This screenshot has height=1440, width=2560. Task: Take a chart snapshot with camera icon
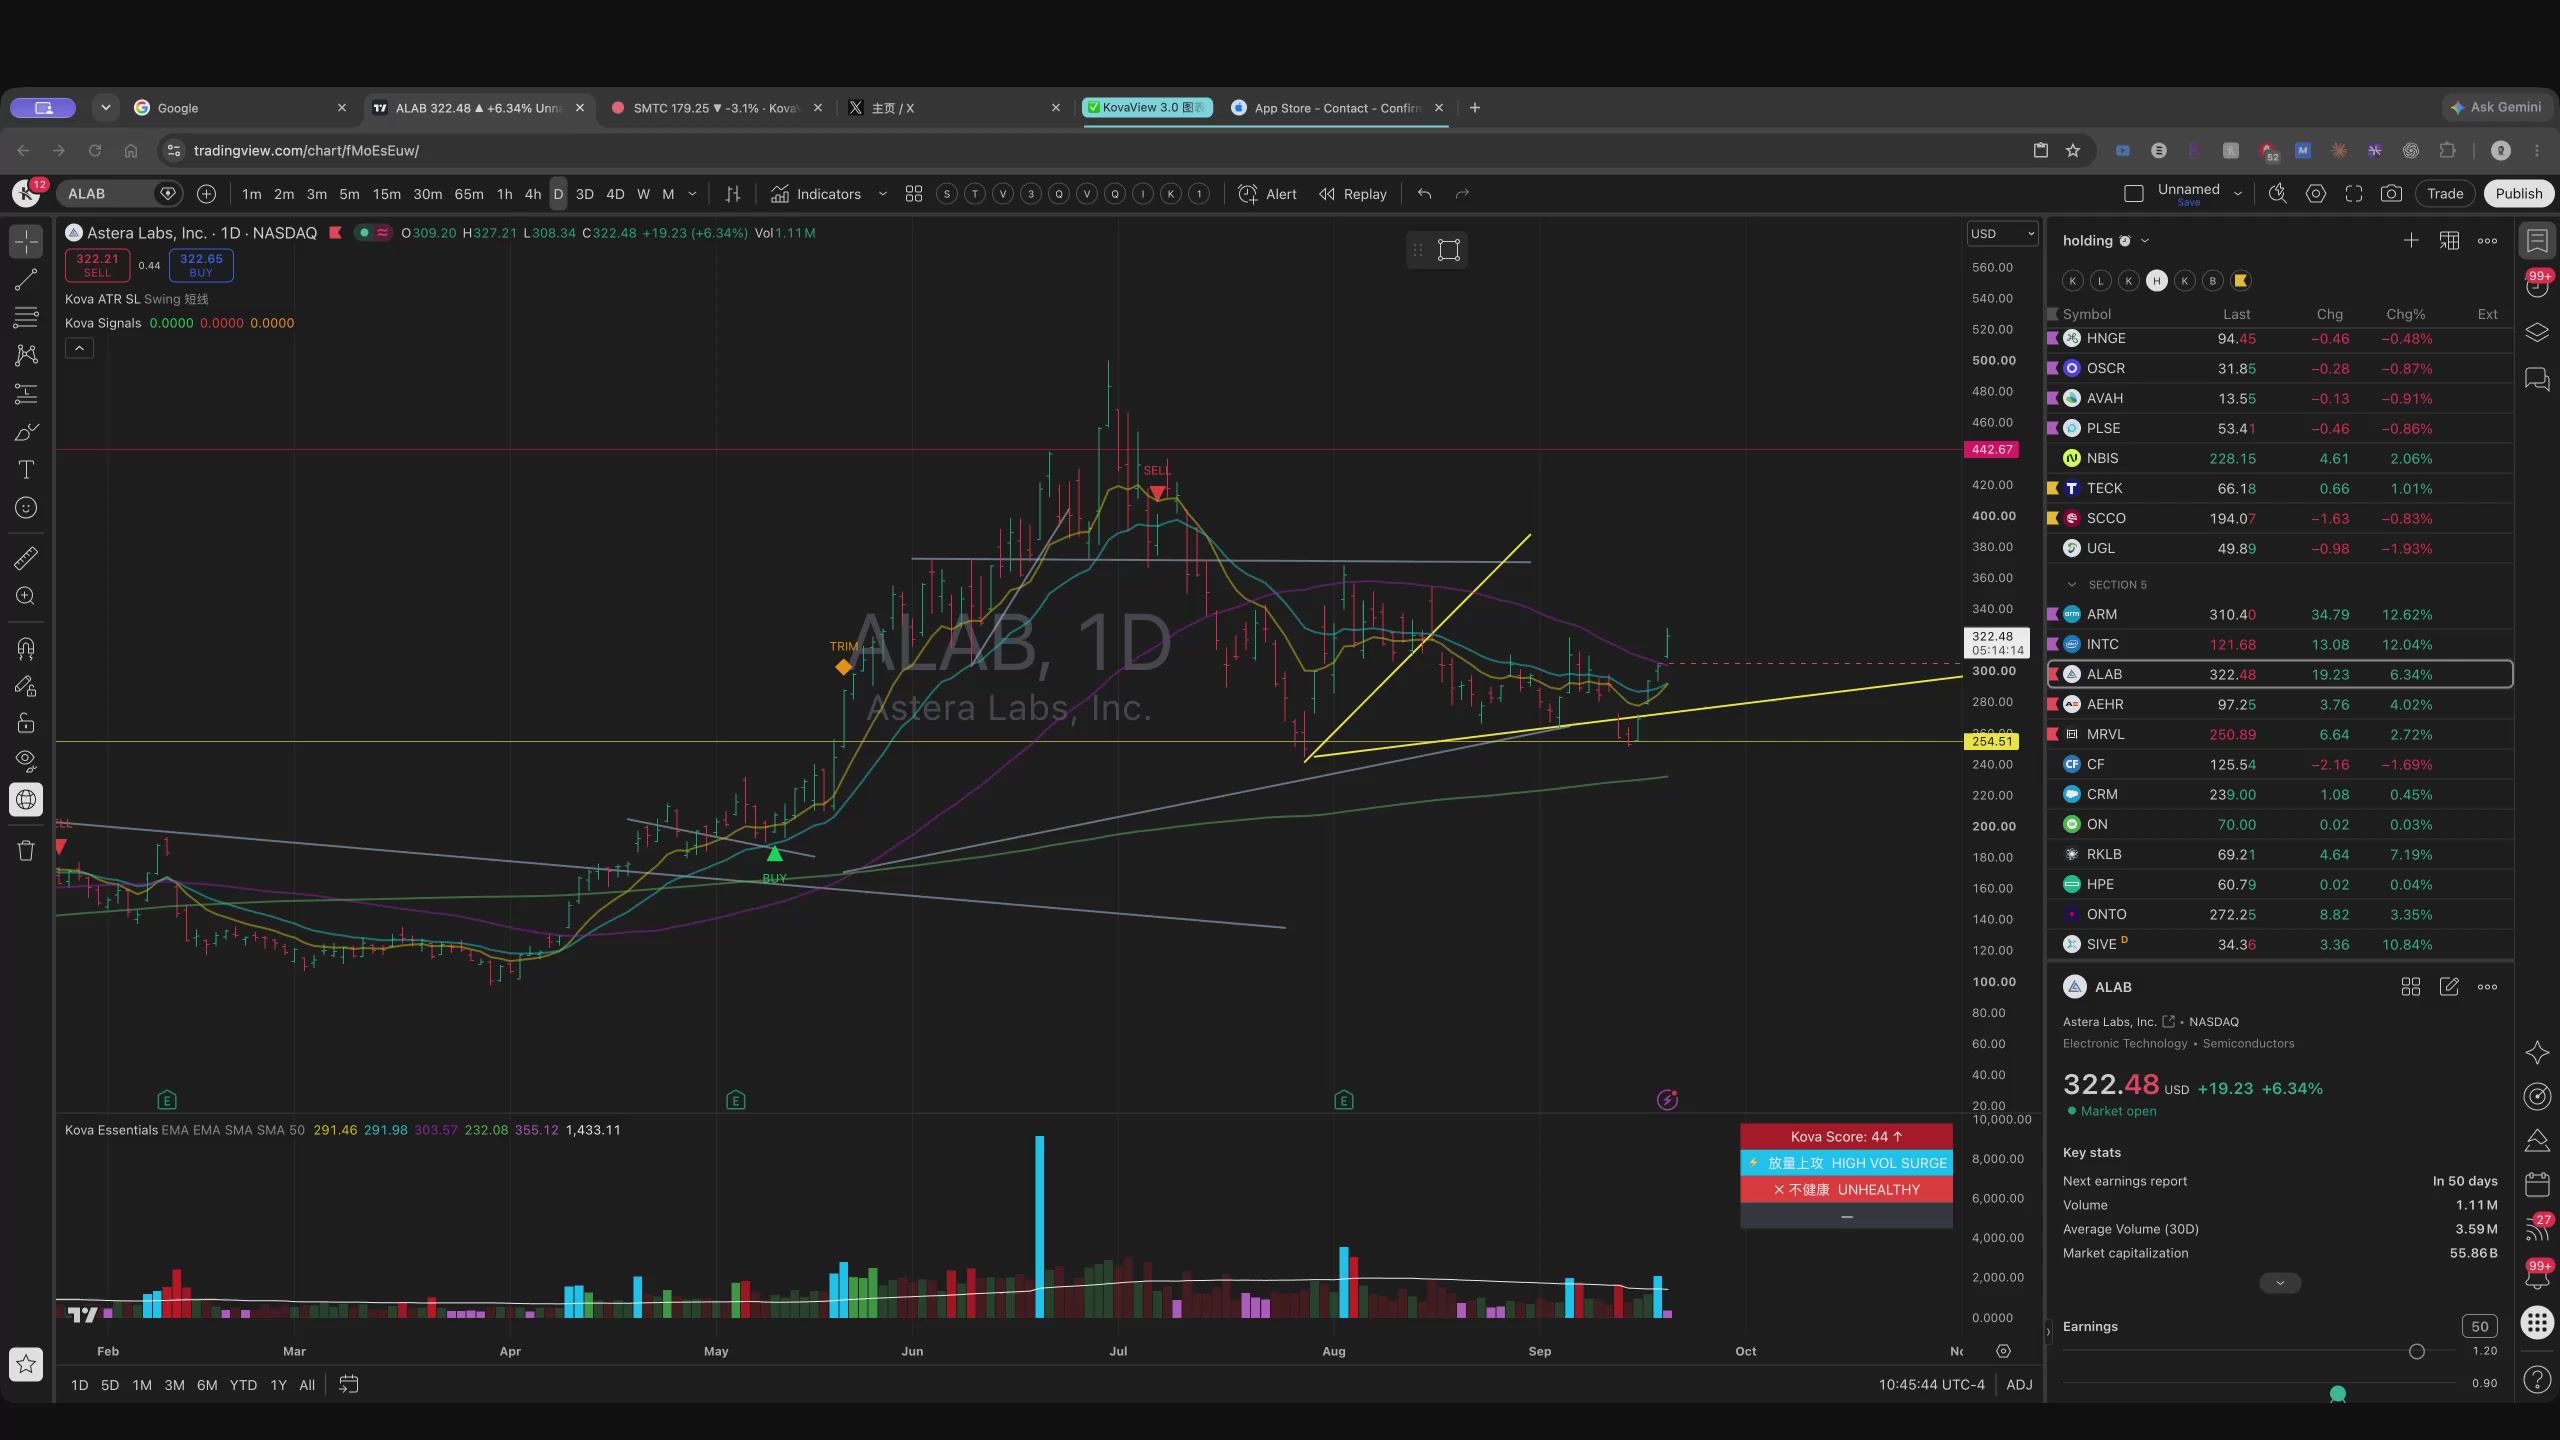2391,194
